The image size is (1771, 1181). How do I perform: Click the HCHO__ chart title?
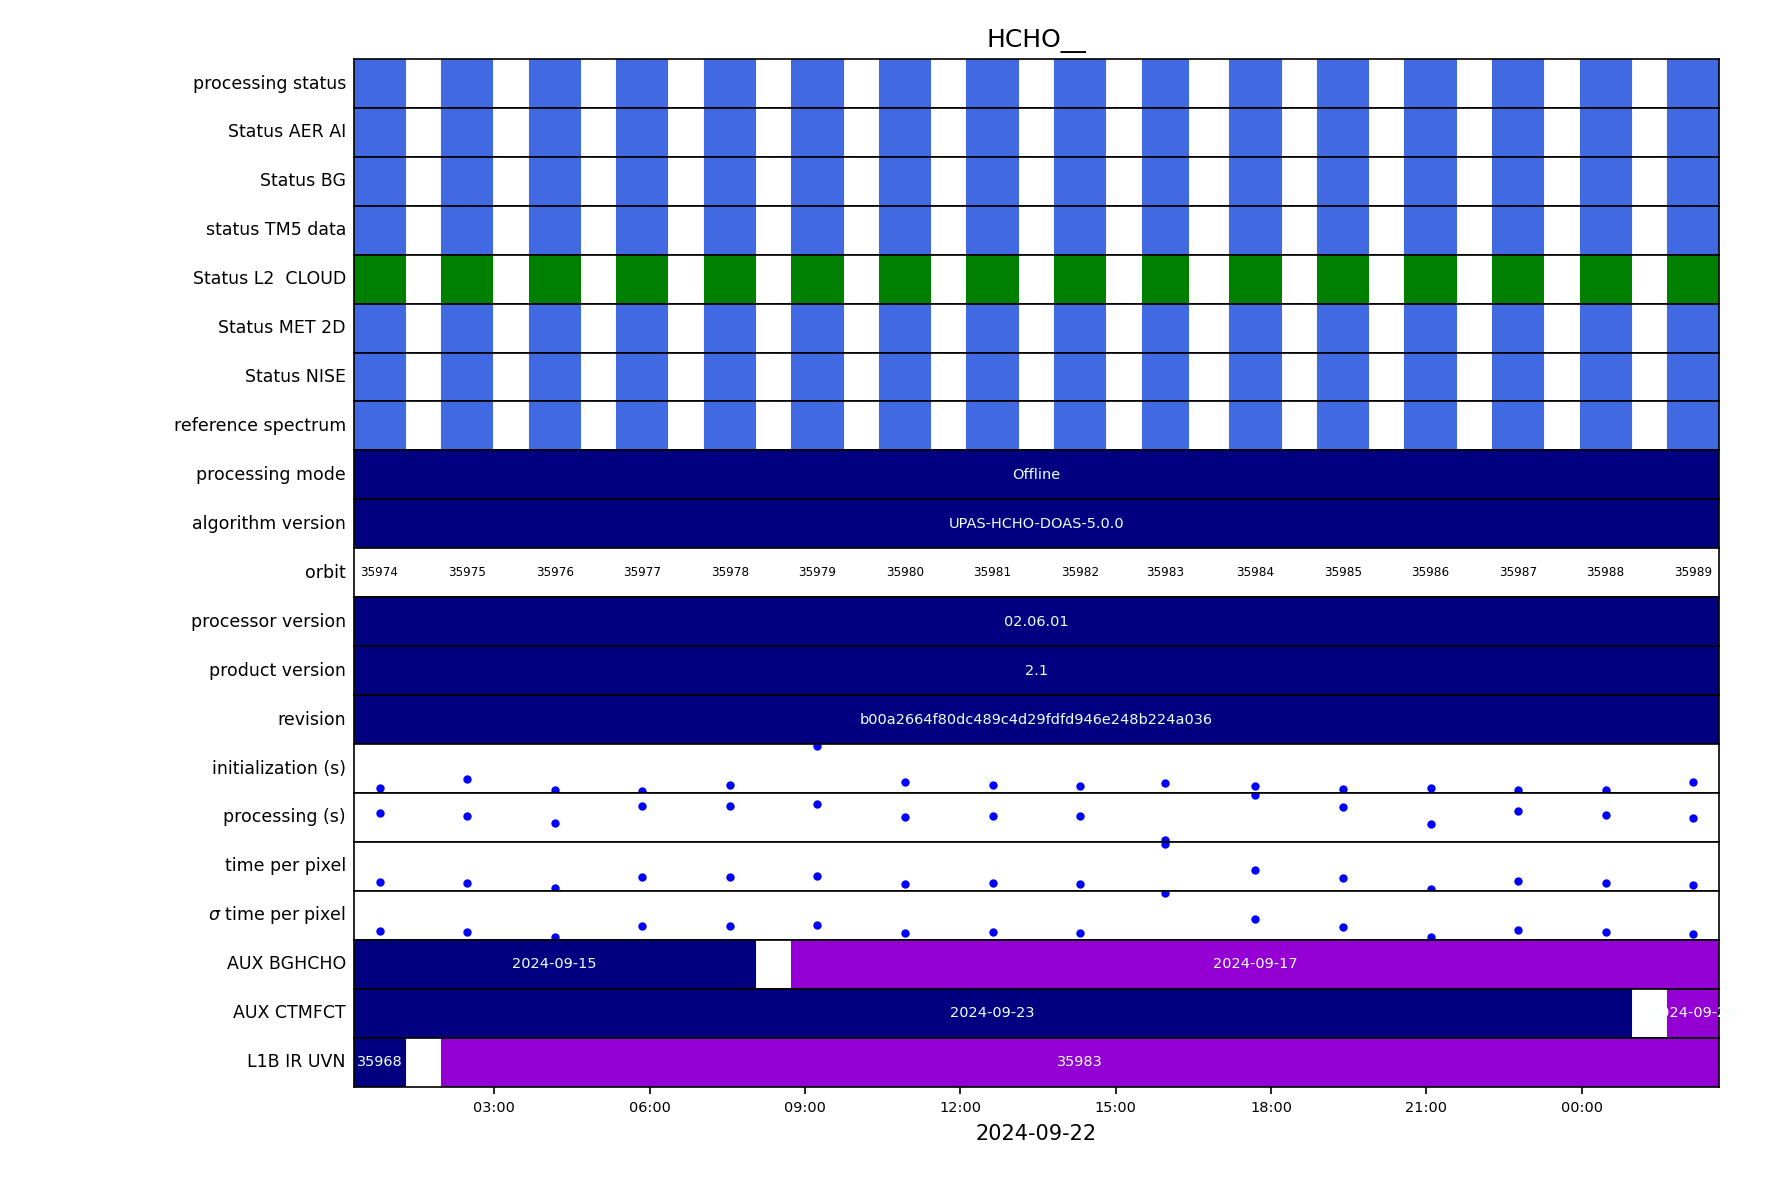pos(1036,39)
